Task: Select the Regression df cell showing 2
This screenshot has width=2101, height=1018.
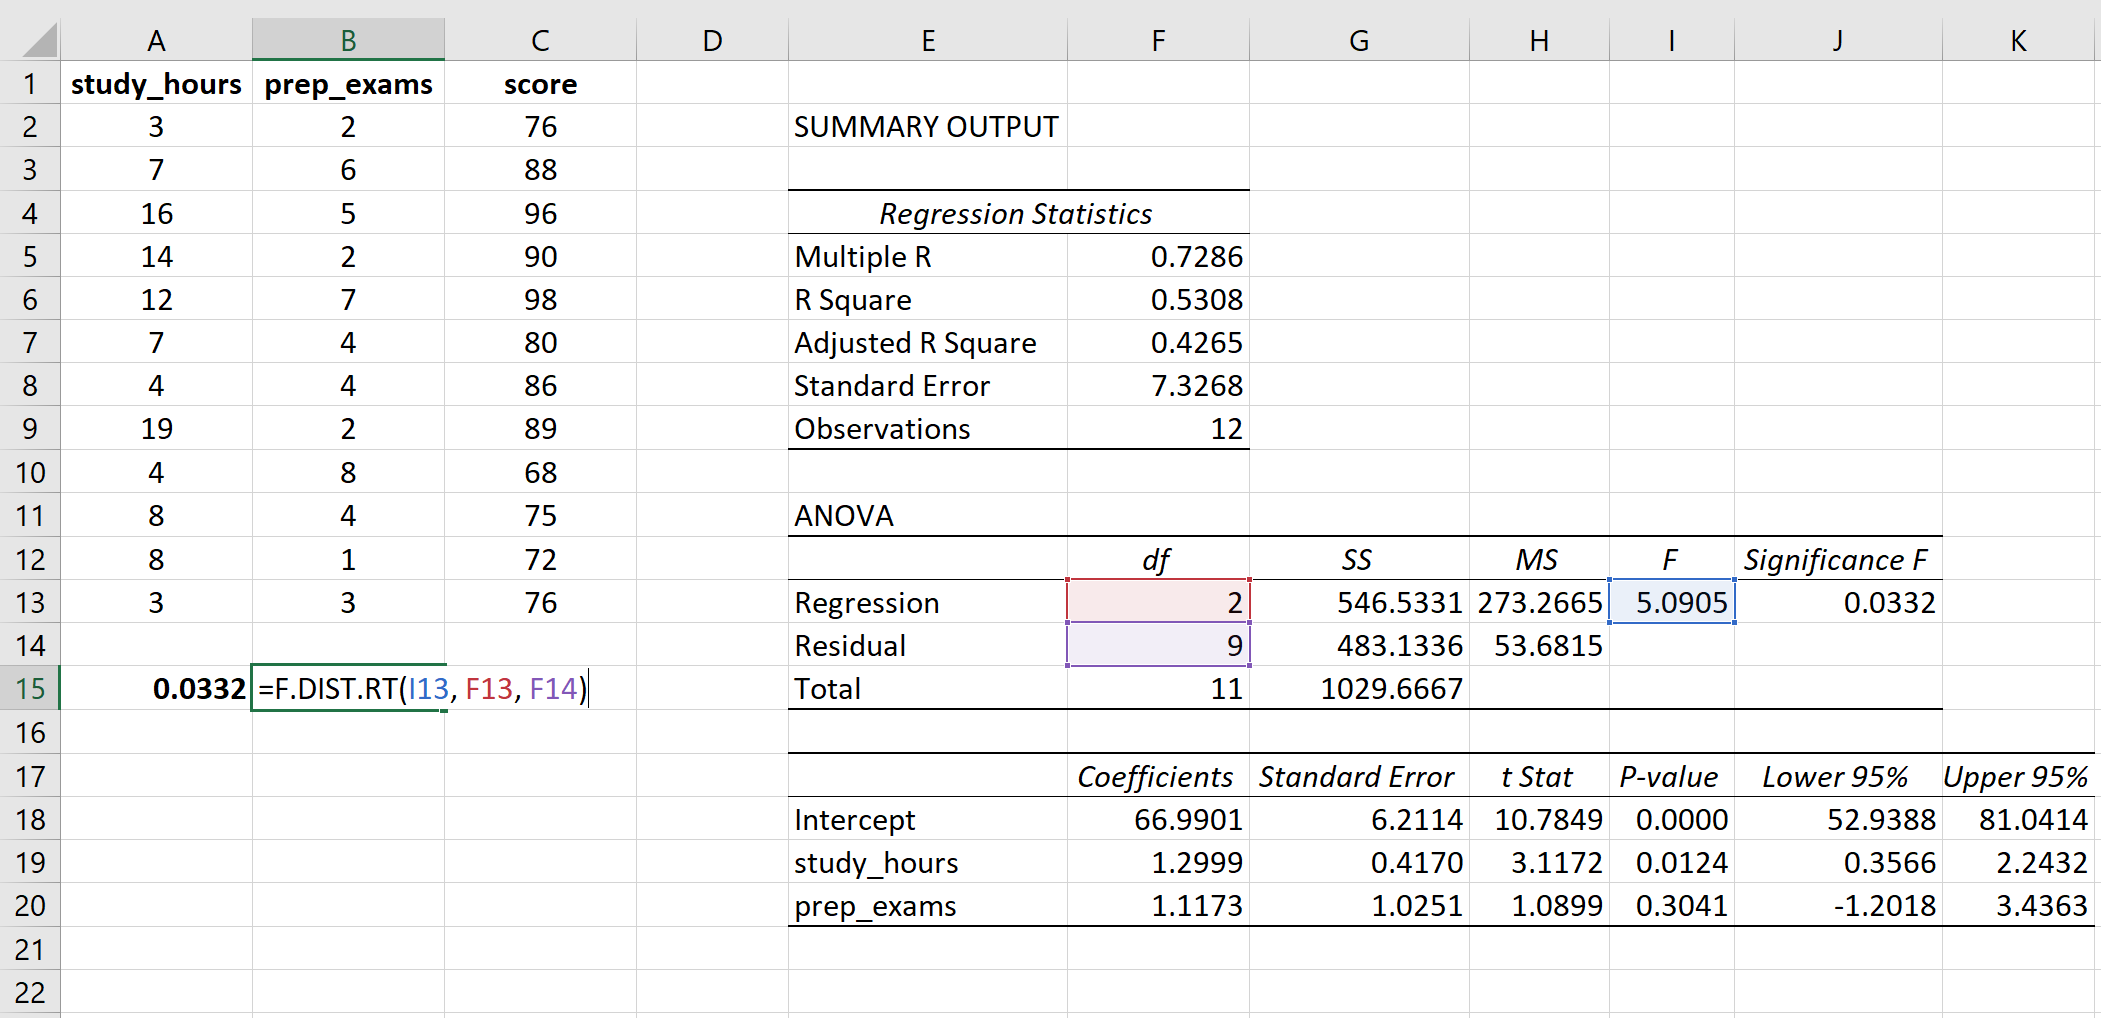Action: pyautogui.click(x=1158, y=602)
